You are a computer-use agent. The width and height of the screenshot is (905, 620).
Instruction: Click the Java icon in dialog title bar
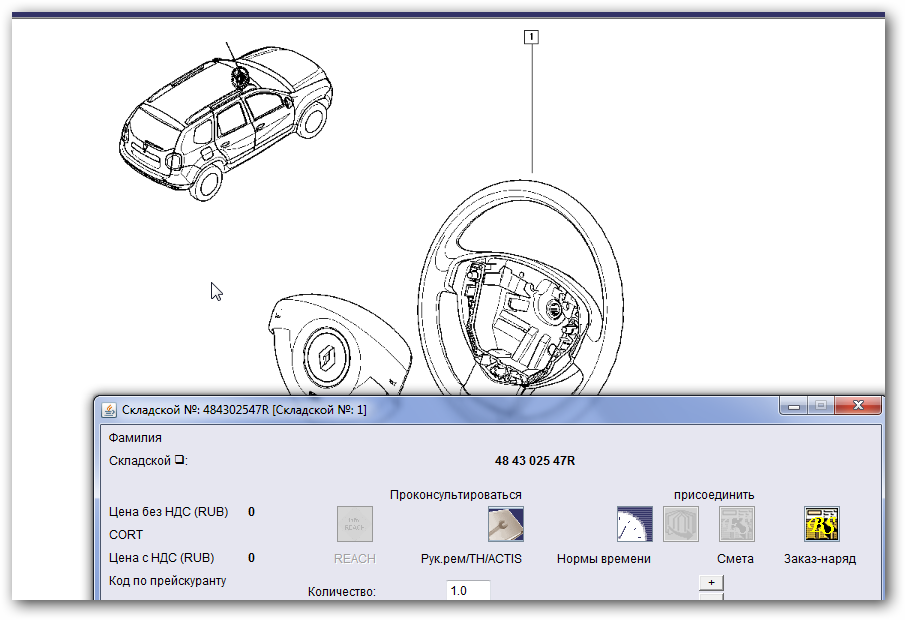click(110, 409)
